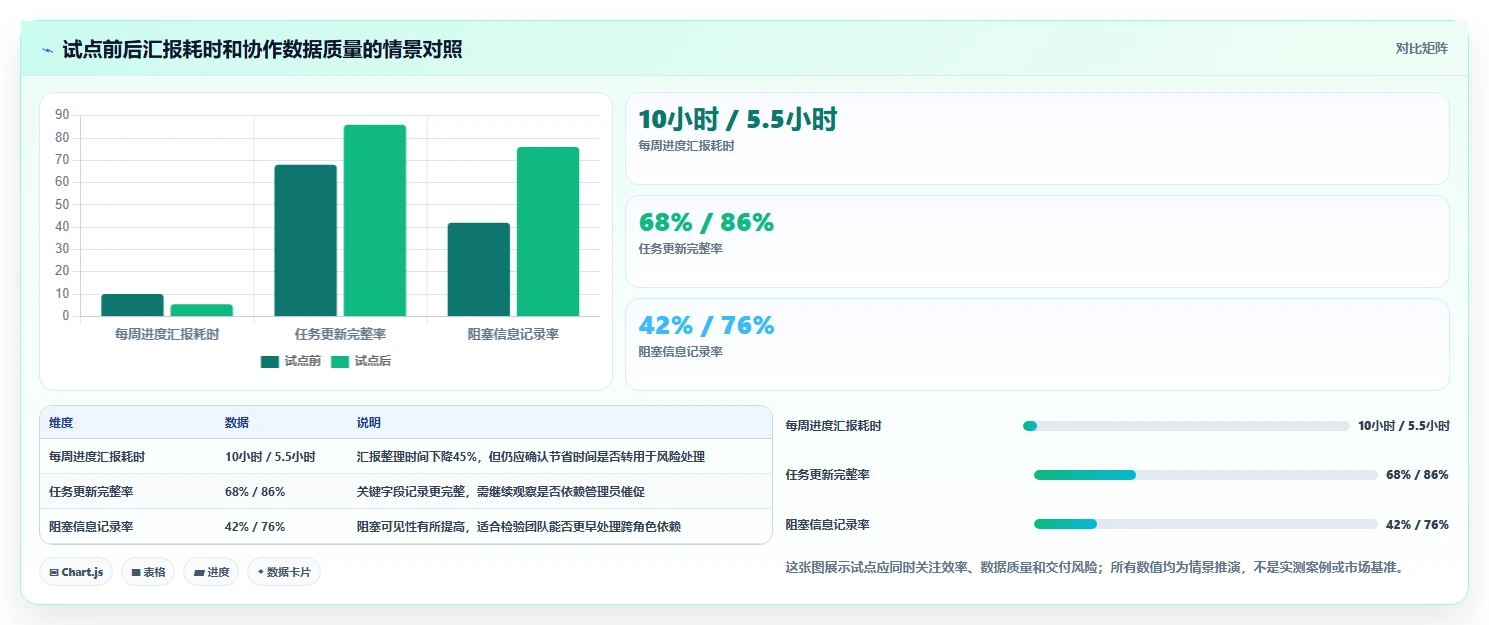Click progress value 10小时 / 5.5小时 on right
The image size is (1489, 625).
[1404, 426]
